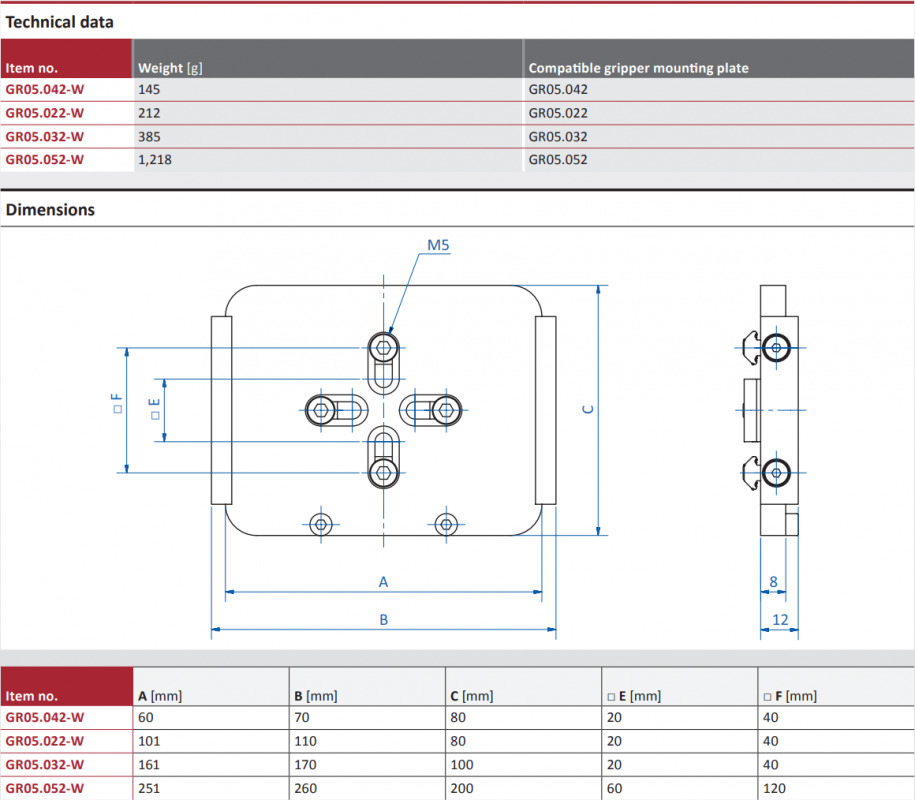Select compatible plate GR05.032

point(558,137)
